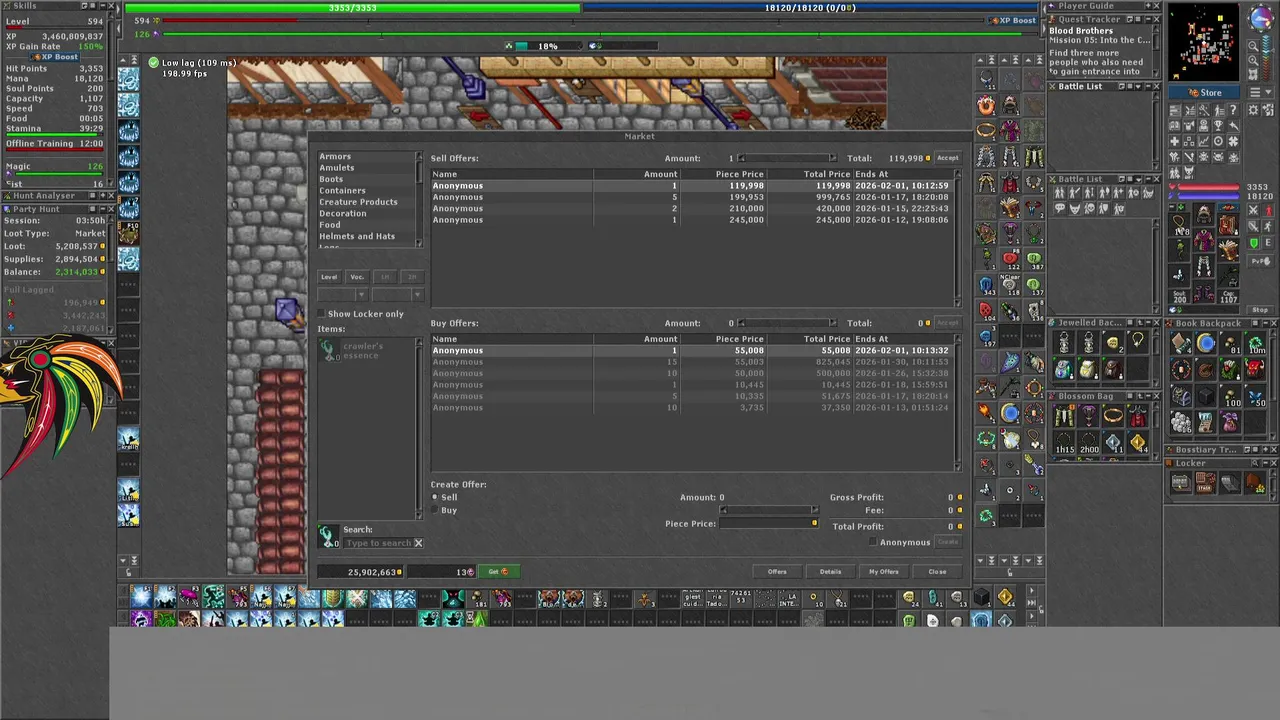This screenshot has width=1280, height=720.
Task: Open the Offers view in Market
Action: pos(777,572)
